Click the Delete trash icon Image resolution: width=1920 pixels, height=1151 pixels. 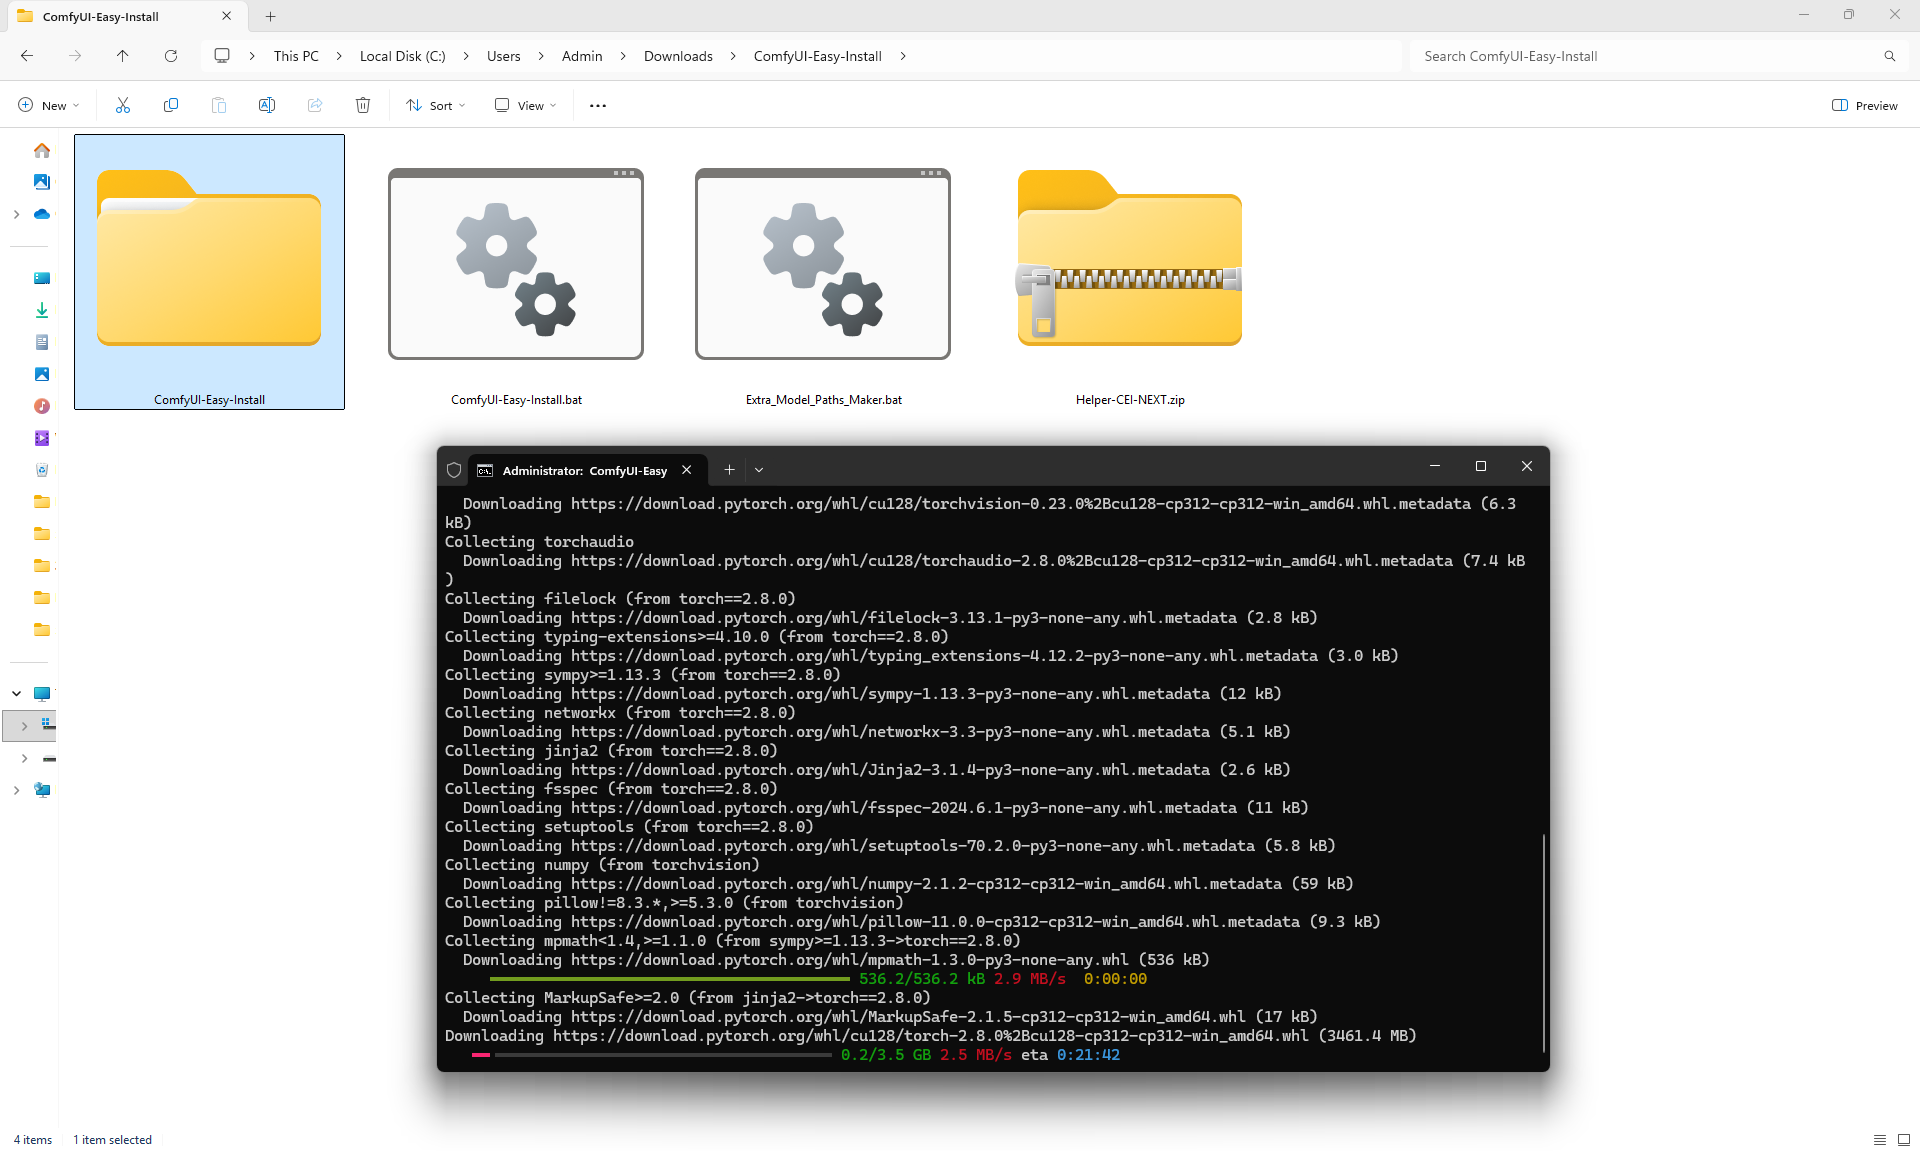(363, 105)
